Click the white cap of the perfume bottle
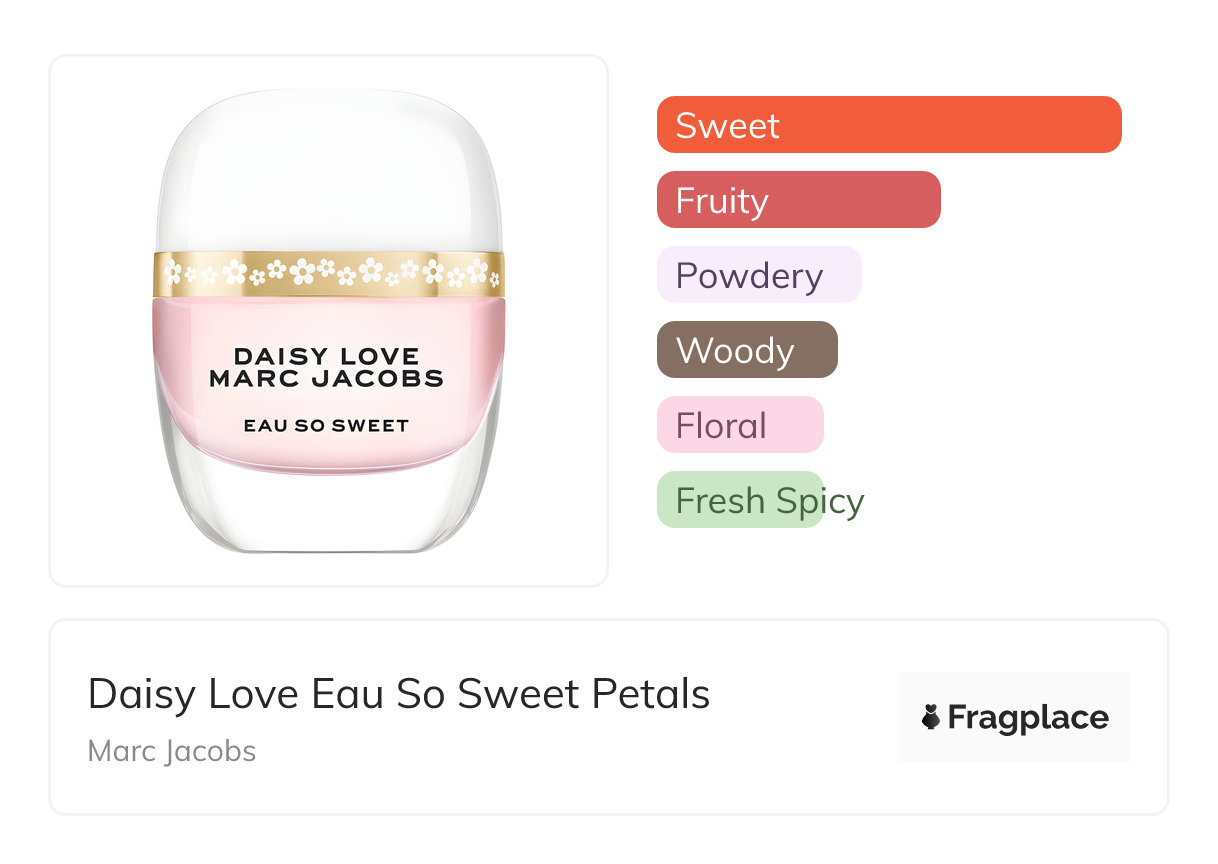The image size is (1218, 864). point(328,170)
